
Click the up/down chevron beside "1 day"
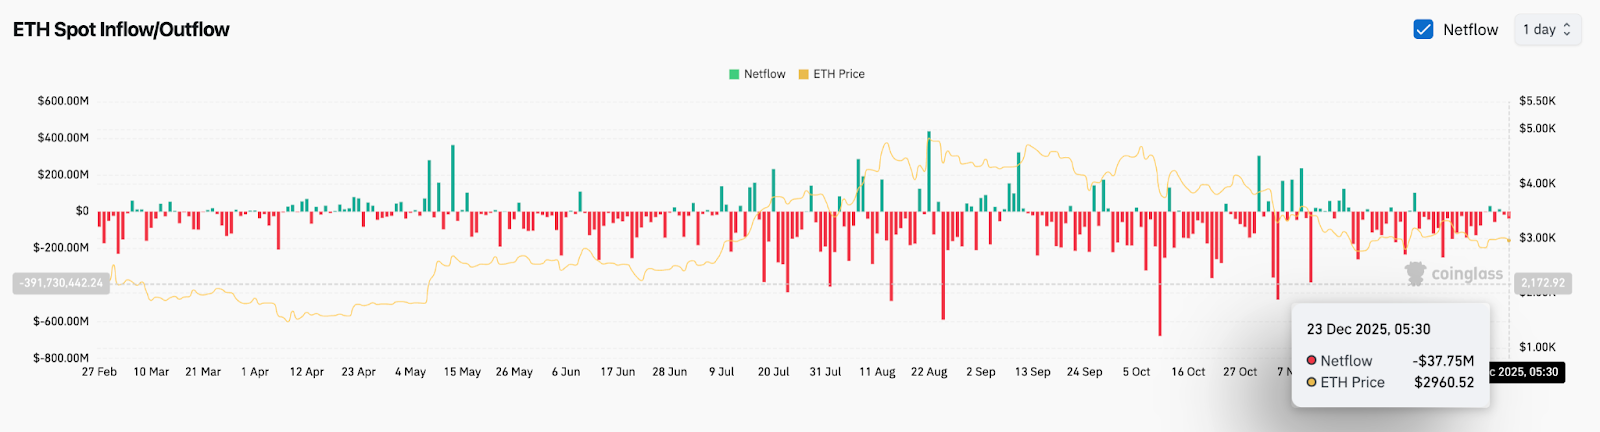(x=1567, y=30)
